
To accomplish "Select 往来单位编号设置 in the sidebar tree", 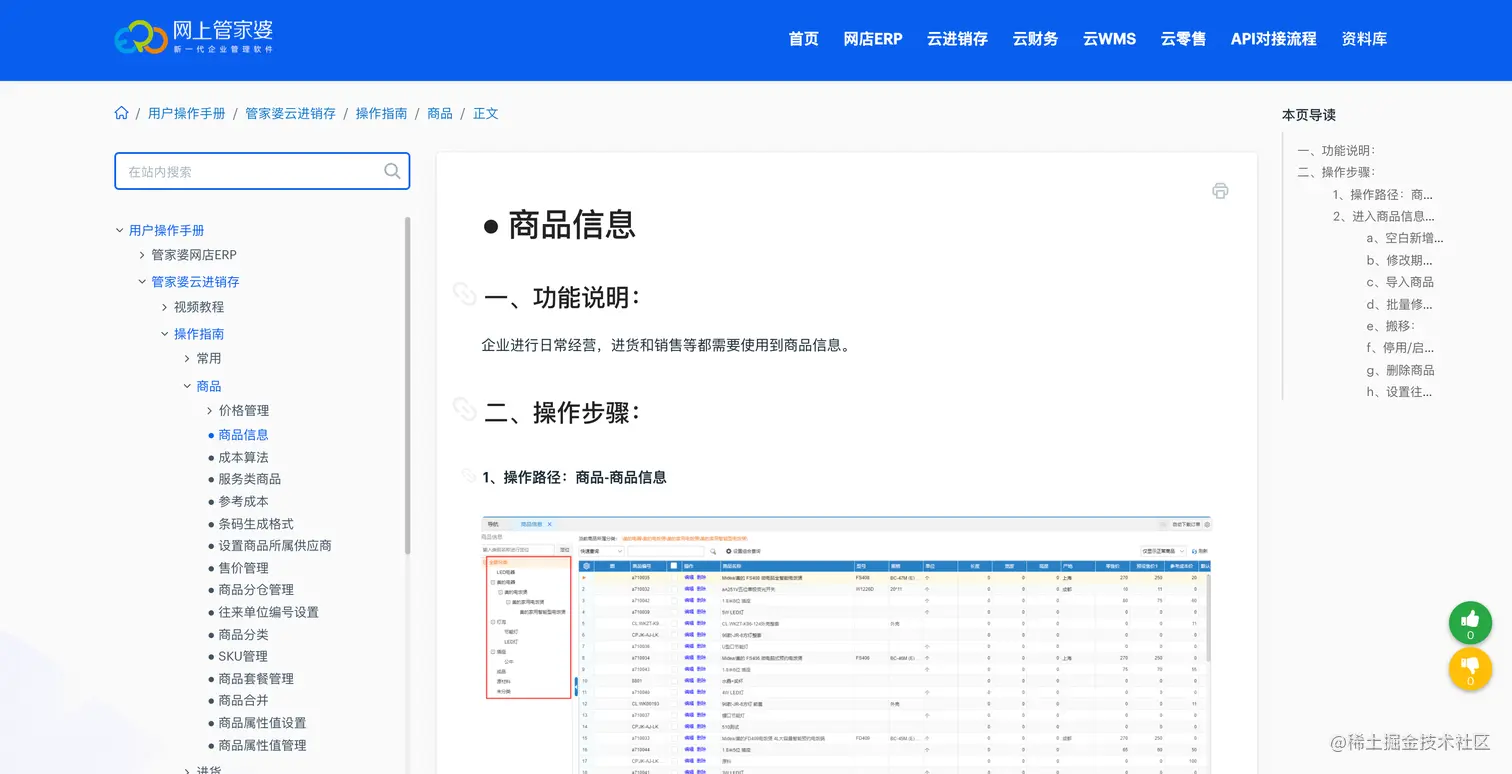I will pyautogui.click(x=269, y=612).
